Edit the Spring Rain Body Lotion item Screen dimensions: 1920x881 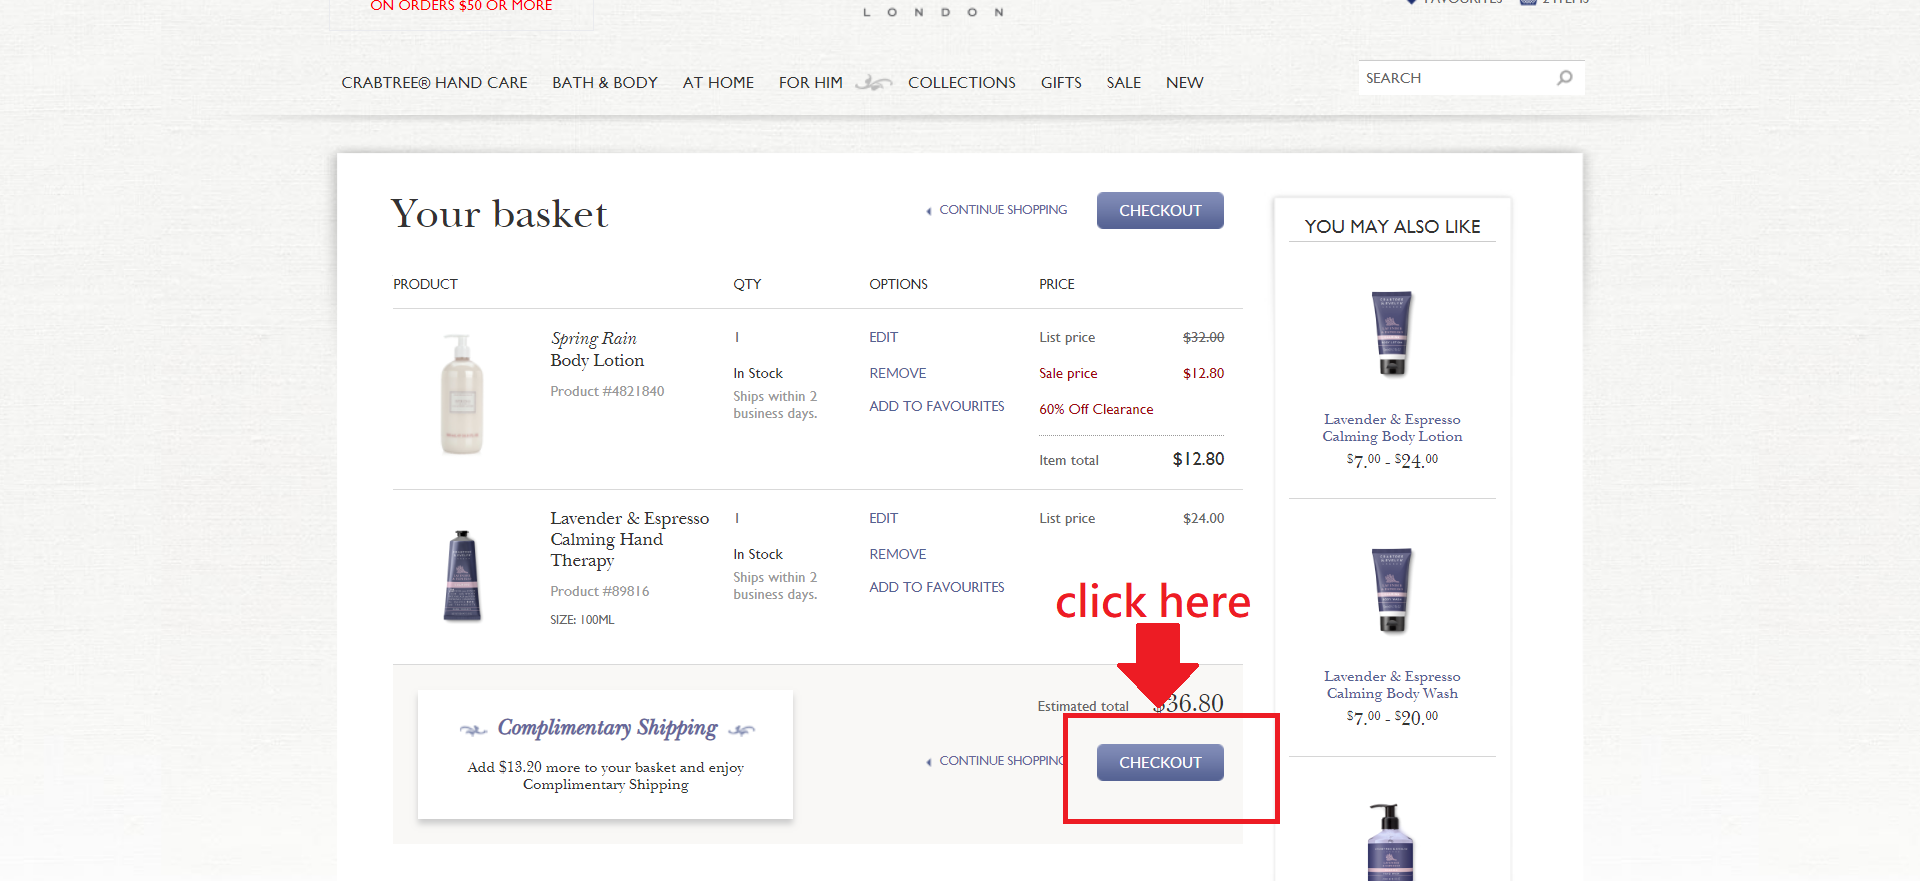tap(883, 338)
